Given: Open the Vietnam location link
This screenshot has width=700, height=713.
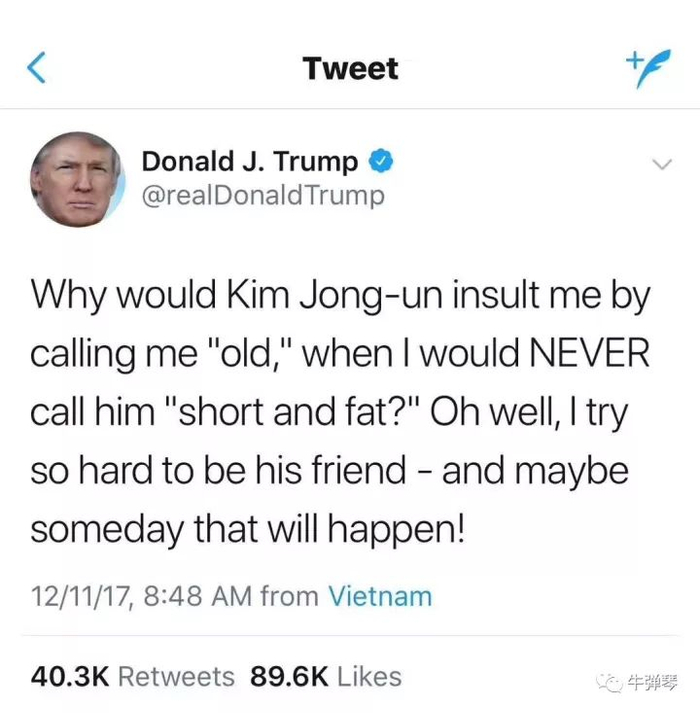Looking at the screenshot, I should coord(380,596).
